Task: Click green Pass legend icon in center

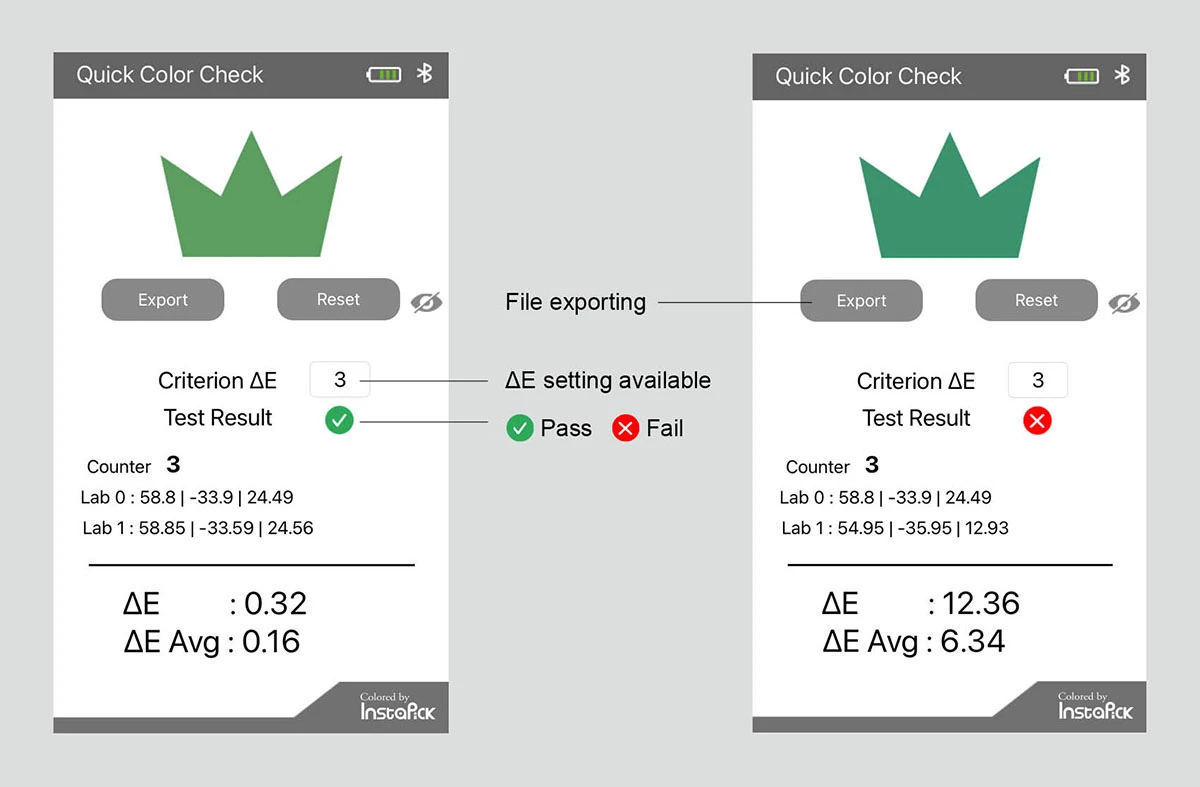Action: pyautogui.click(x=519, y=429)
